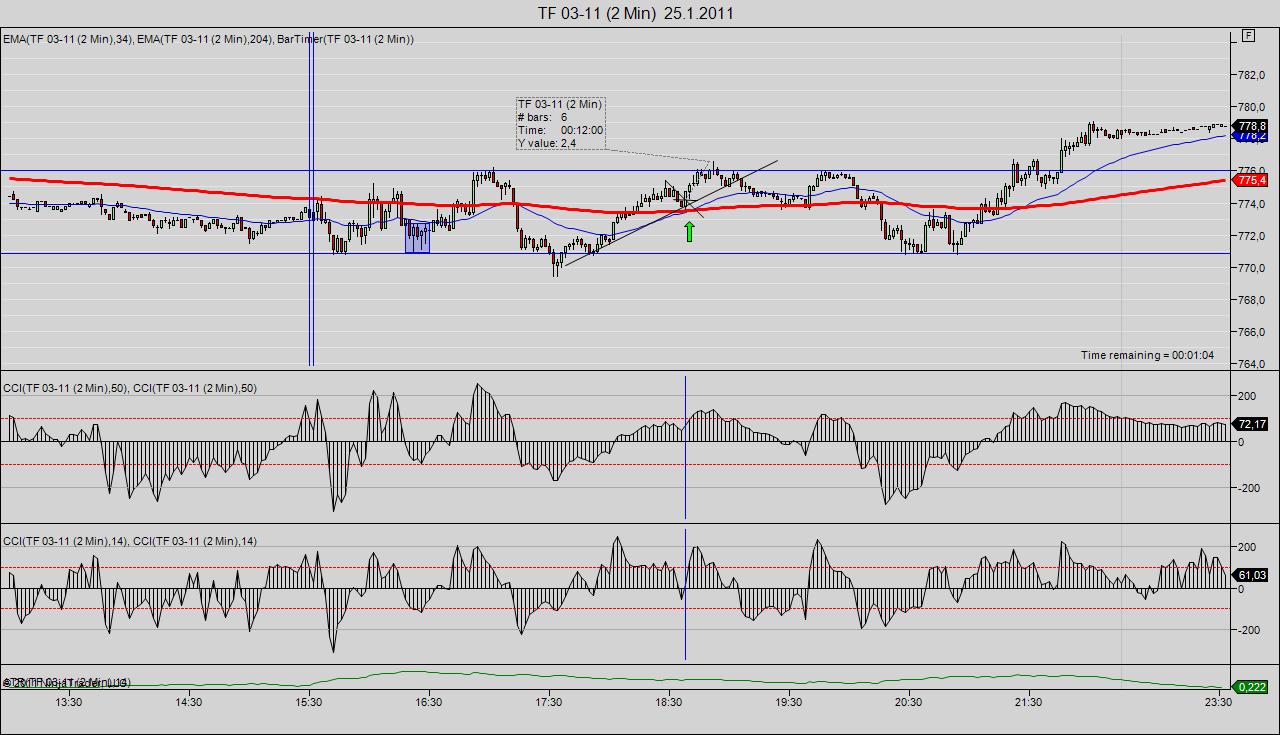The image size is (1280, 735).
Task: Click the red 775,4 EMA price marker
Action: [x=1252, y=180]
